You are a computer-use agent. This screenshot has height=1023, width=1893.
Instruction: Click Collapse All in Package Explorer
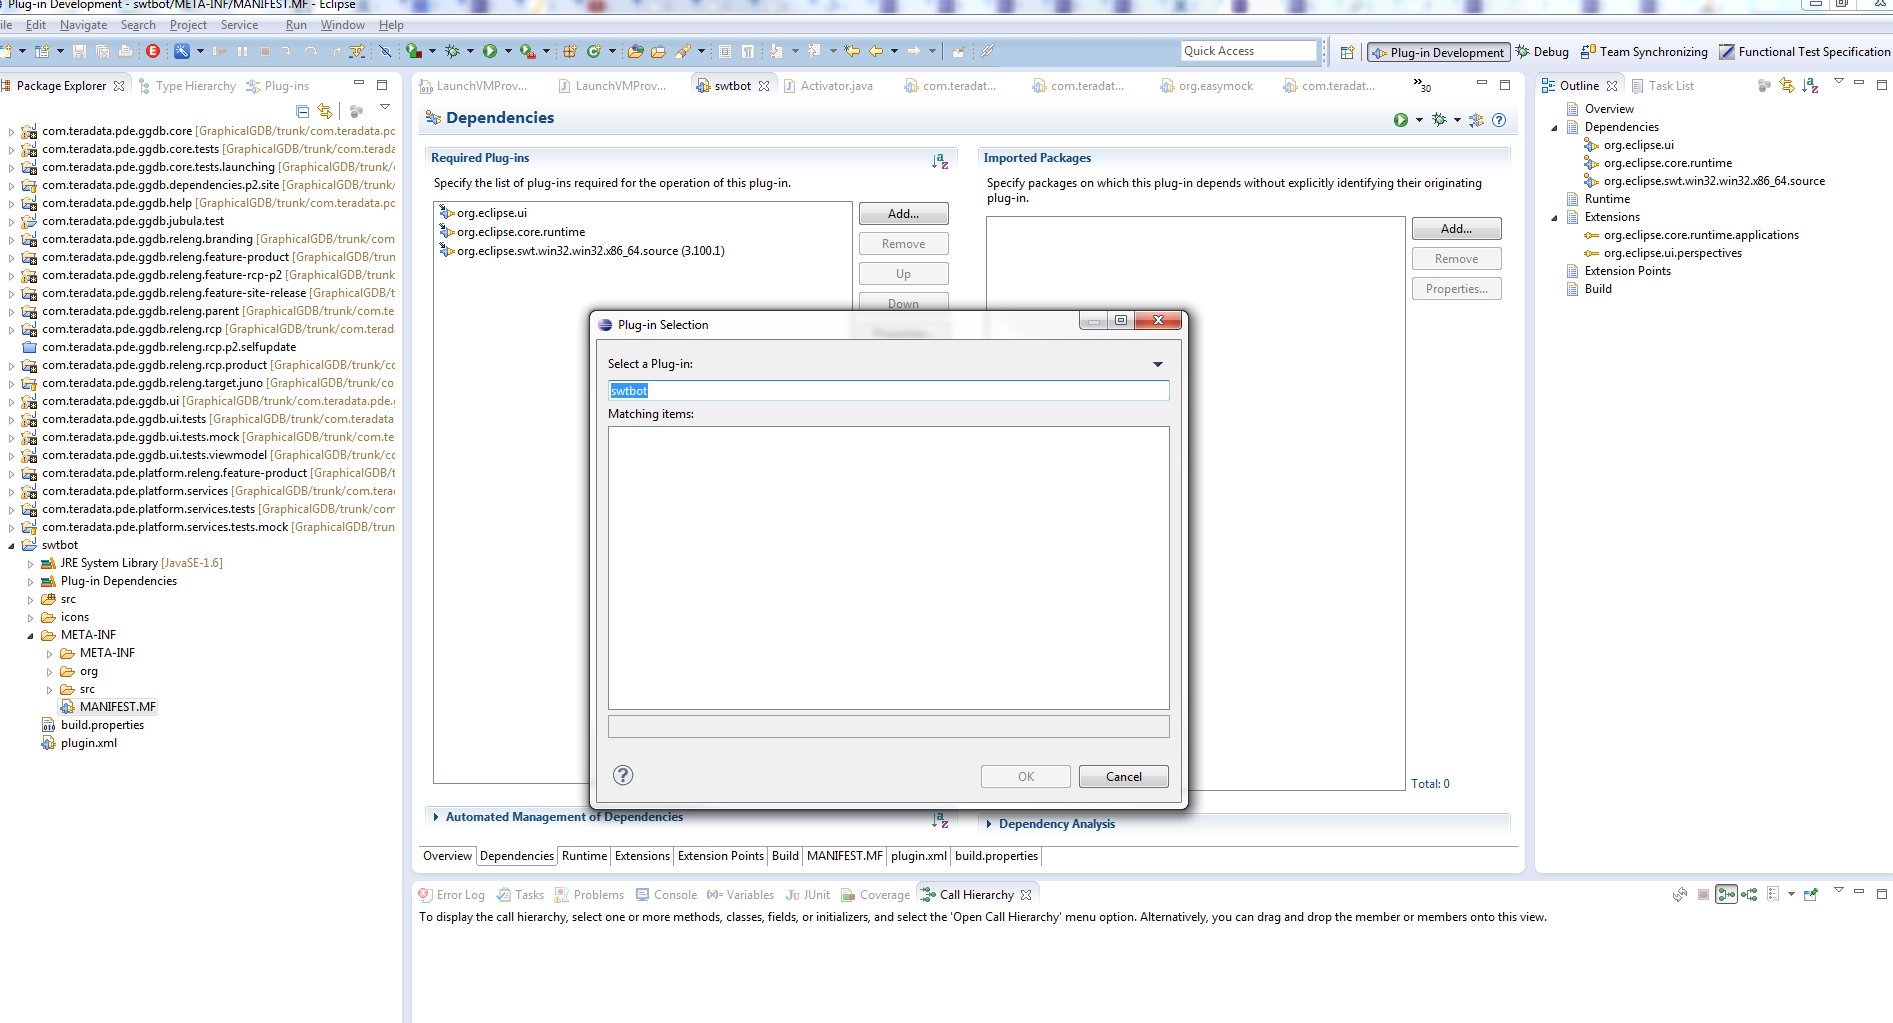tap(302, 111)
